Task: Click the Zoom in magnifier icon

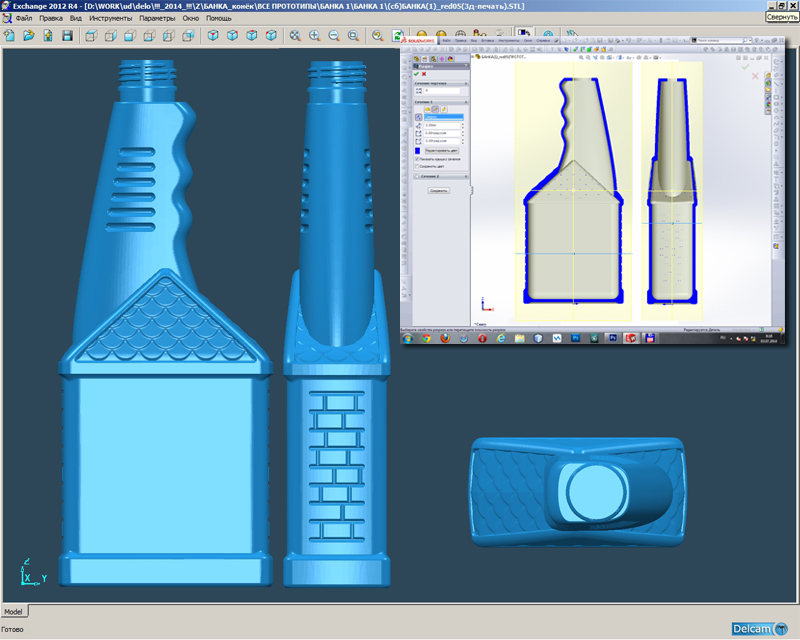Action: tap(314, 35)
